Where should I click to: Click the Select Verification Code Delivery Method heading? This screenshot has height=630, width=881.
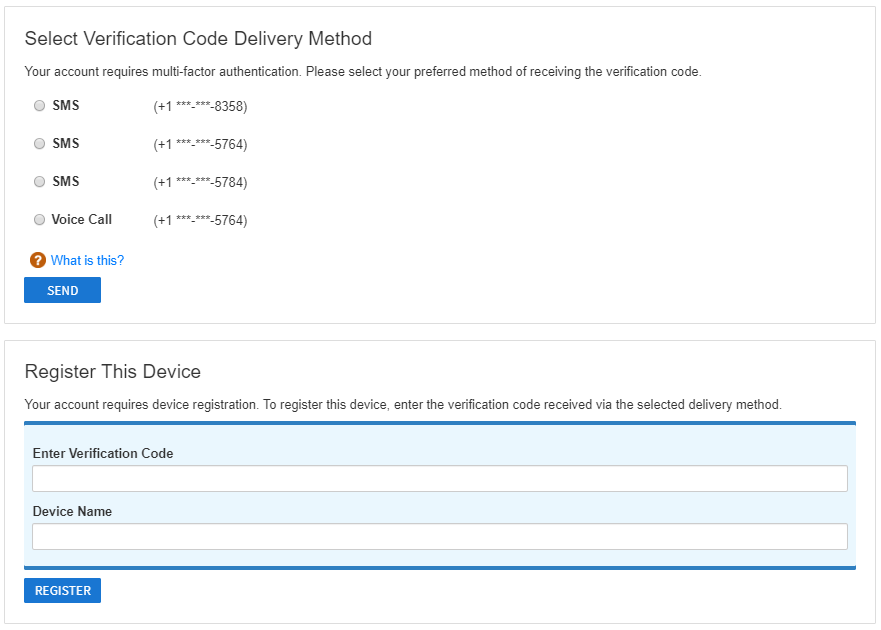[x=197, y=38]
